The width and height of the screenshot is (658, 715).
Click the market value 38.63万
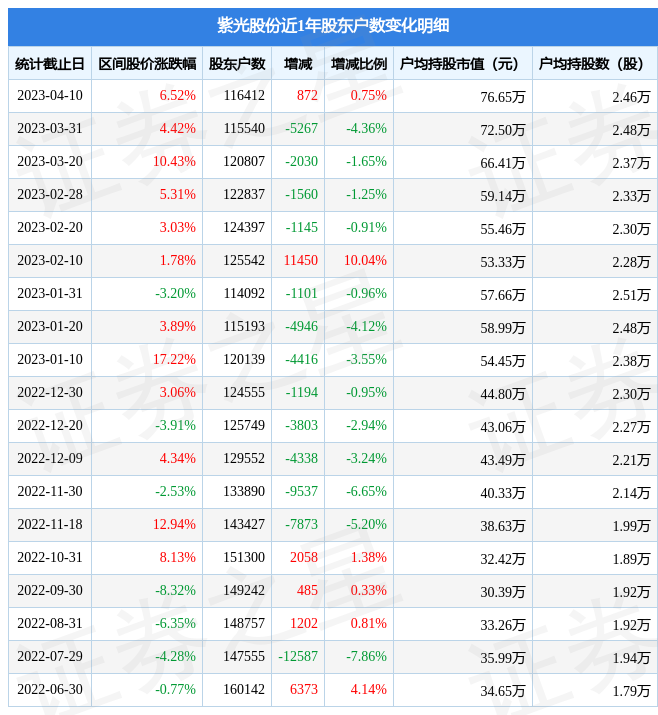pyautogui.click(x=503, y=526)
